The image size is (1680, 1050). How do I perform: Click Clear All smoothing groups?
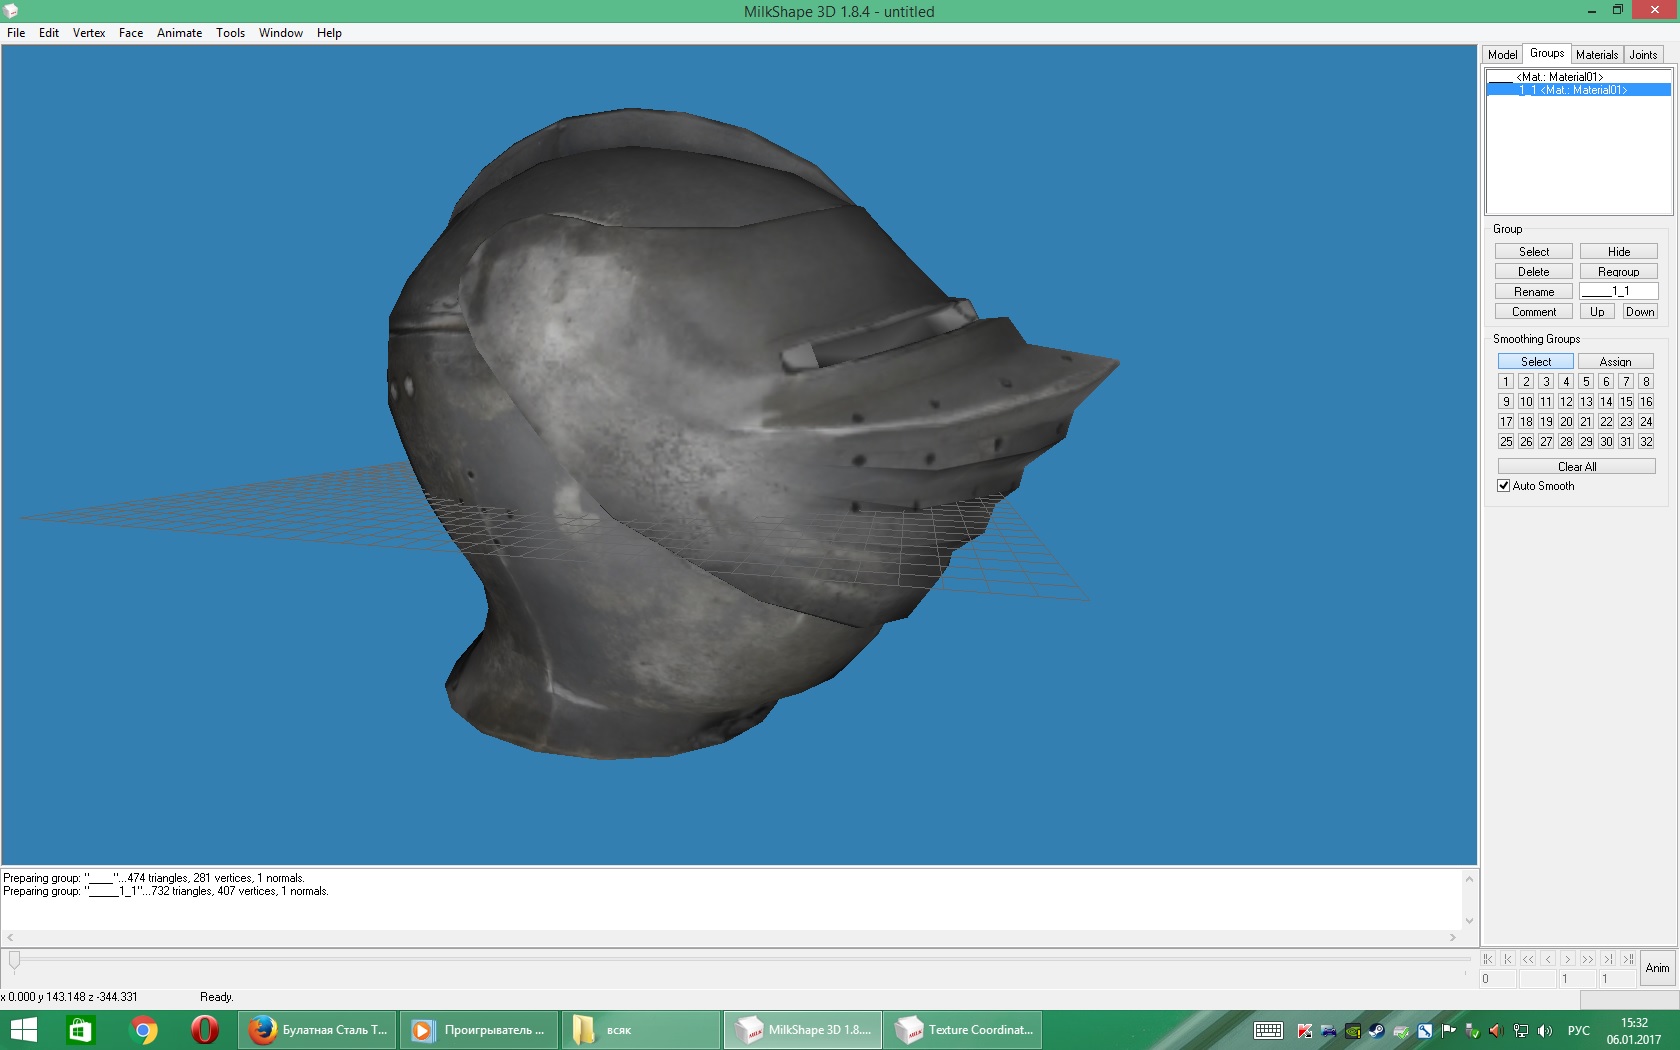tap(1577, 467)
